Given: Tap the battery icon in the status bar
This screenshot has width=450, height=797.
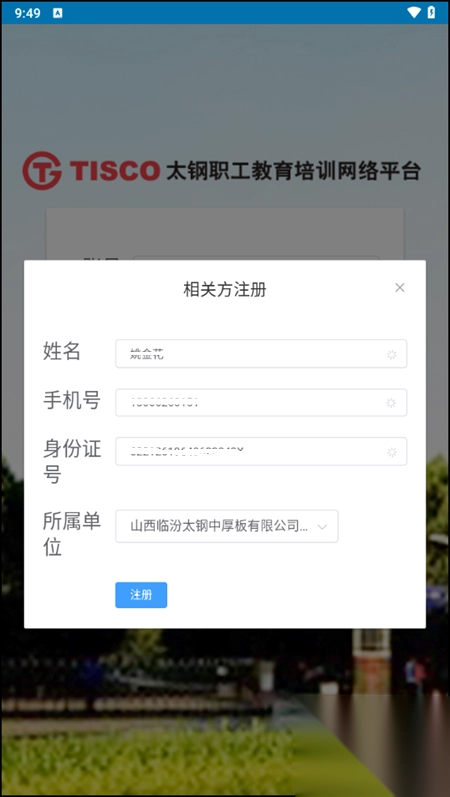Looking at the screenshot, I should [431, 13].
